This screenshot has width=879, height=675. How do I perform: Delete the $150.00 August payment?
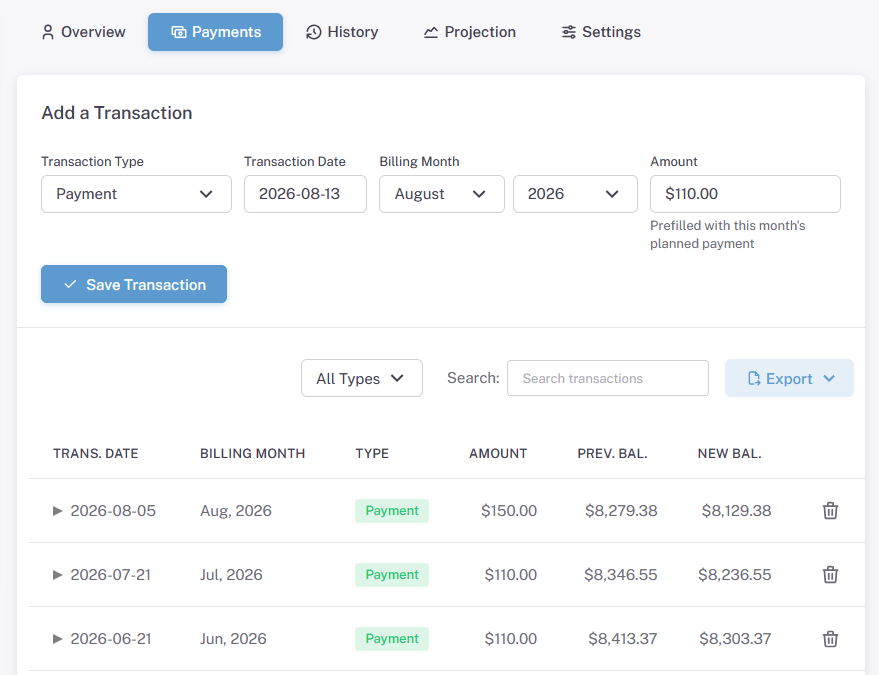click(830, 511)
